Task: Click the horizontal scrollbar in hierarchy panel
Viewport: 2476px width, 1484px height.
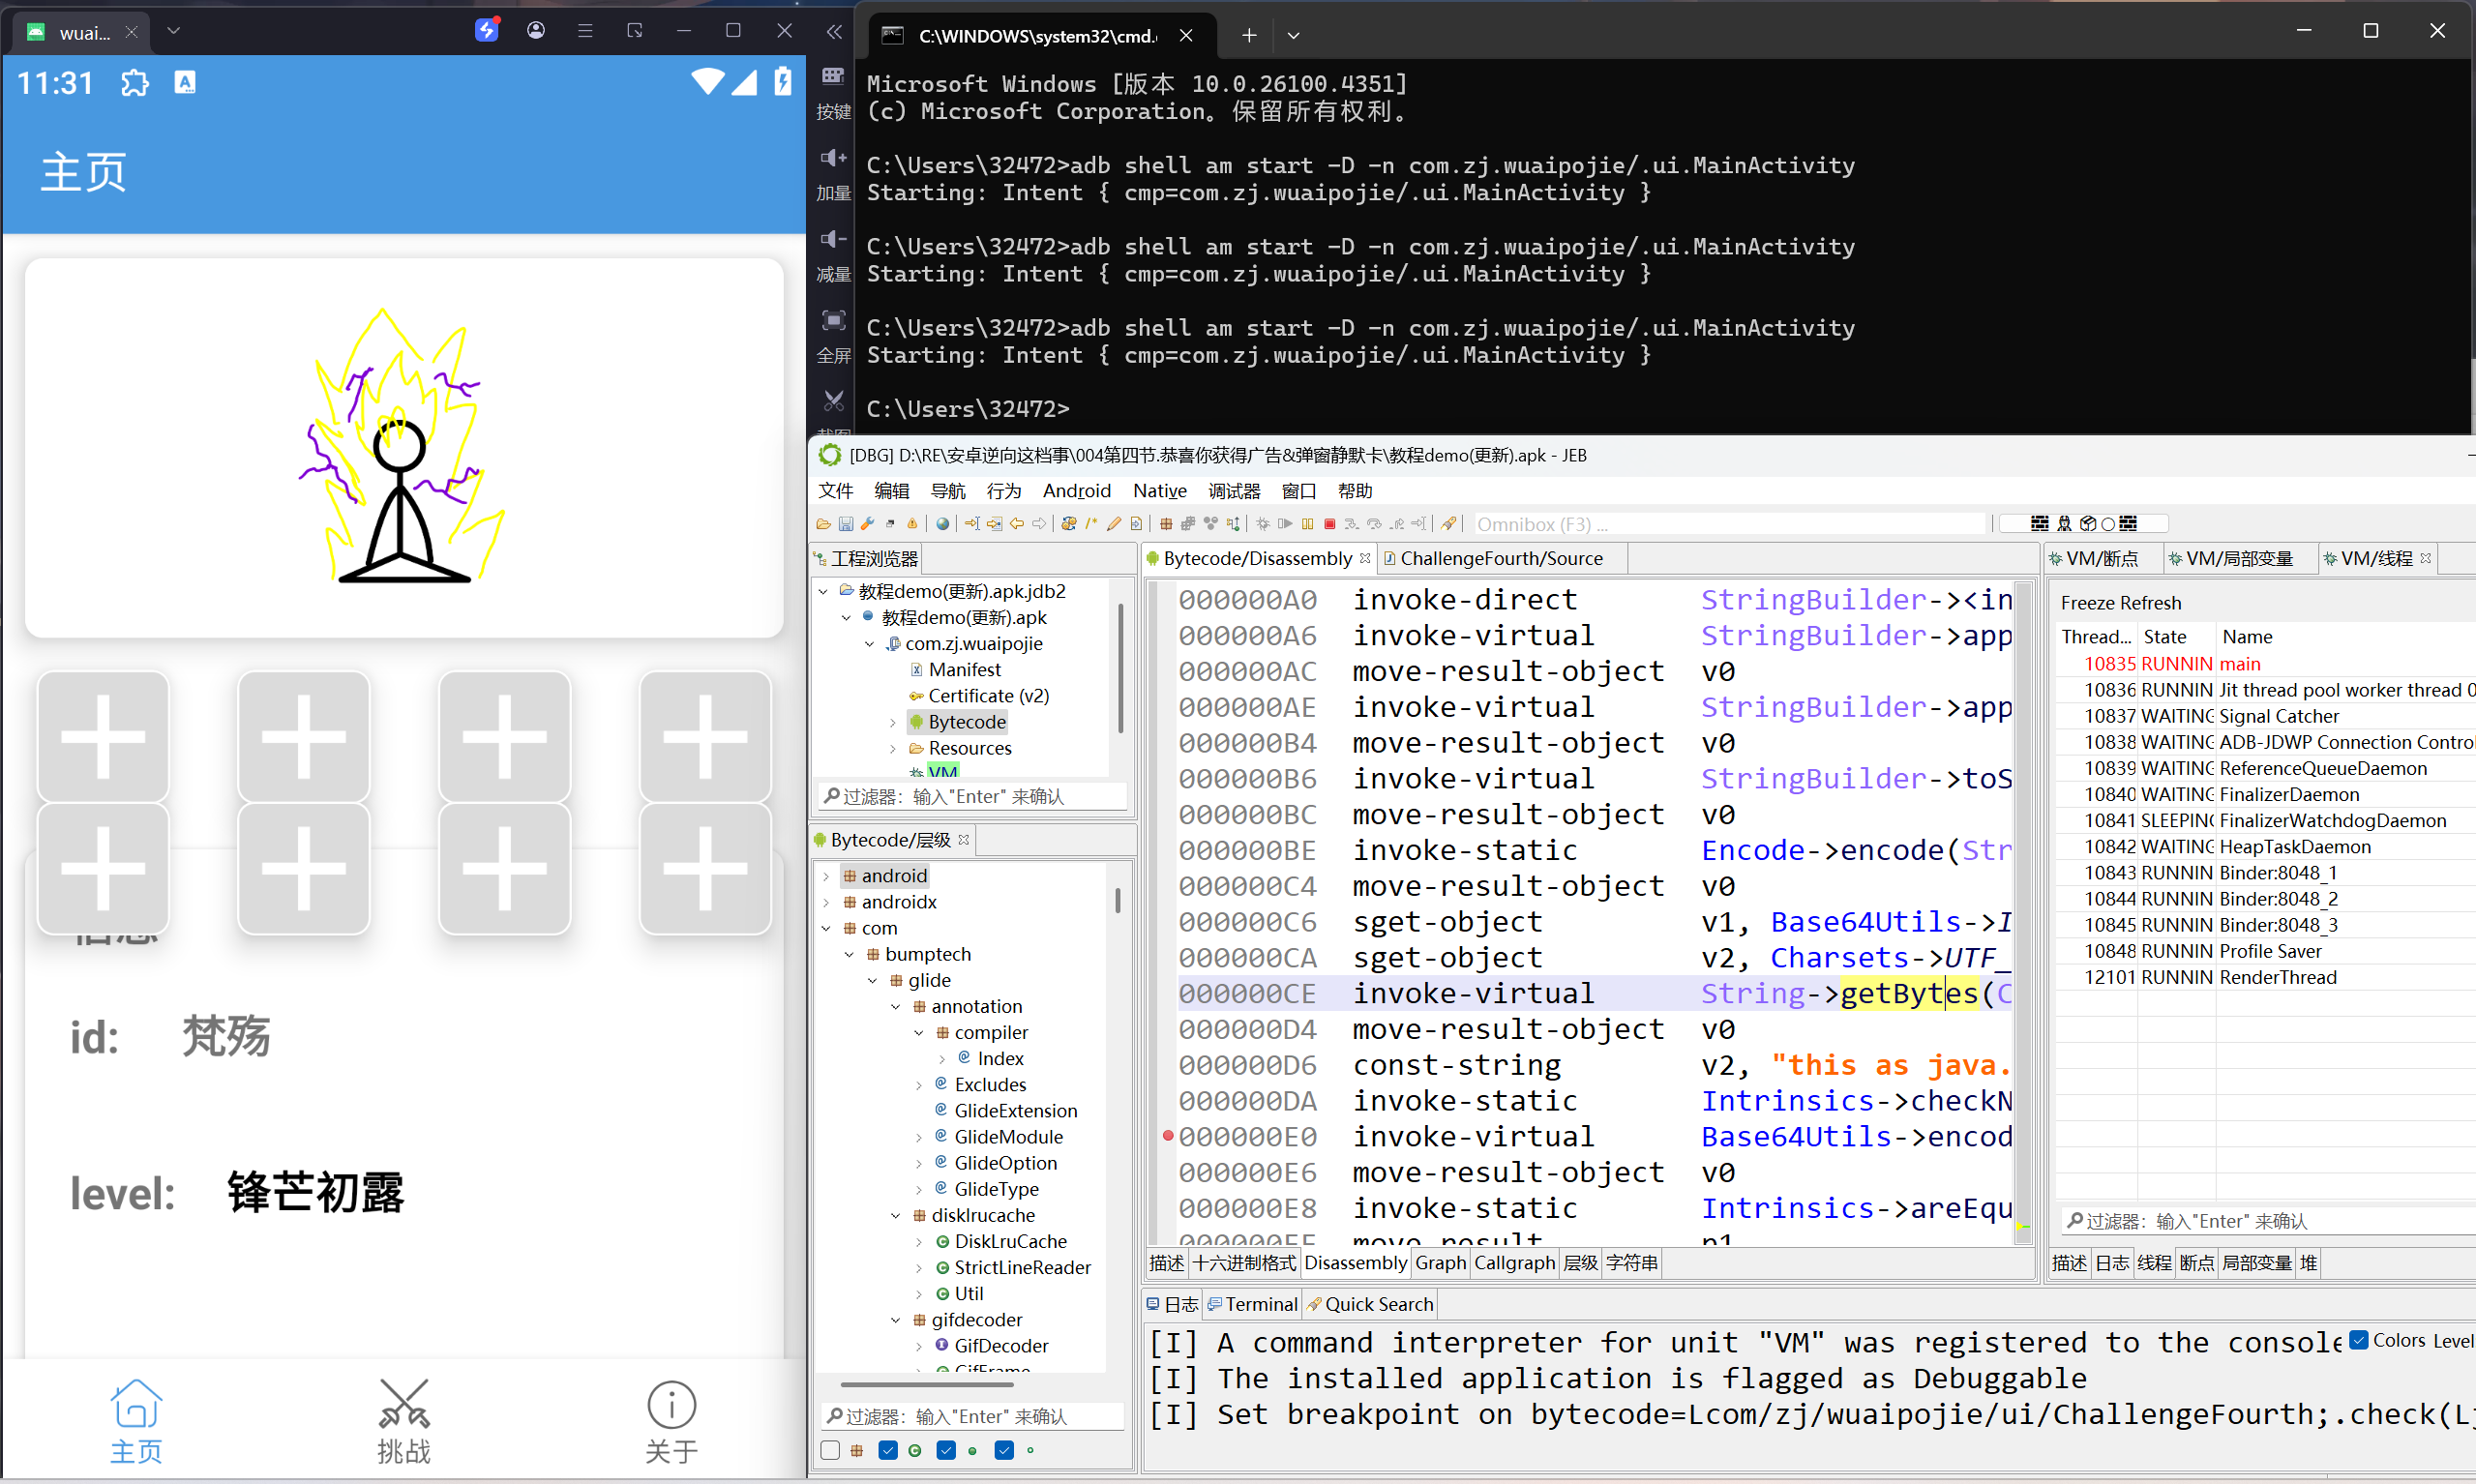Action: click(927, 1385)
